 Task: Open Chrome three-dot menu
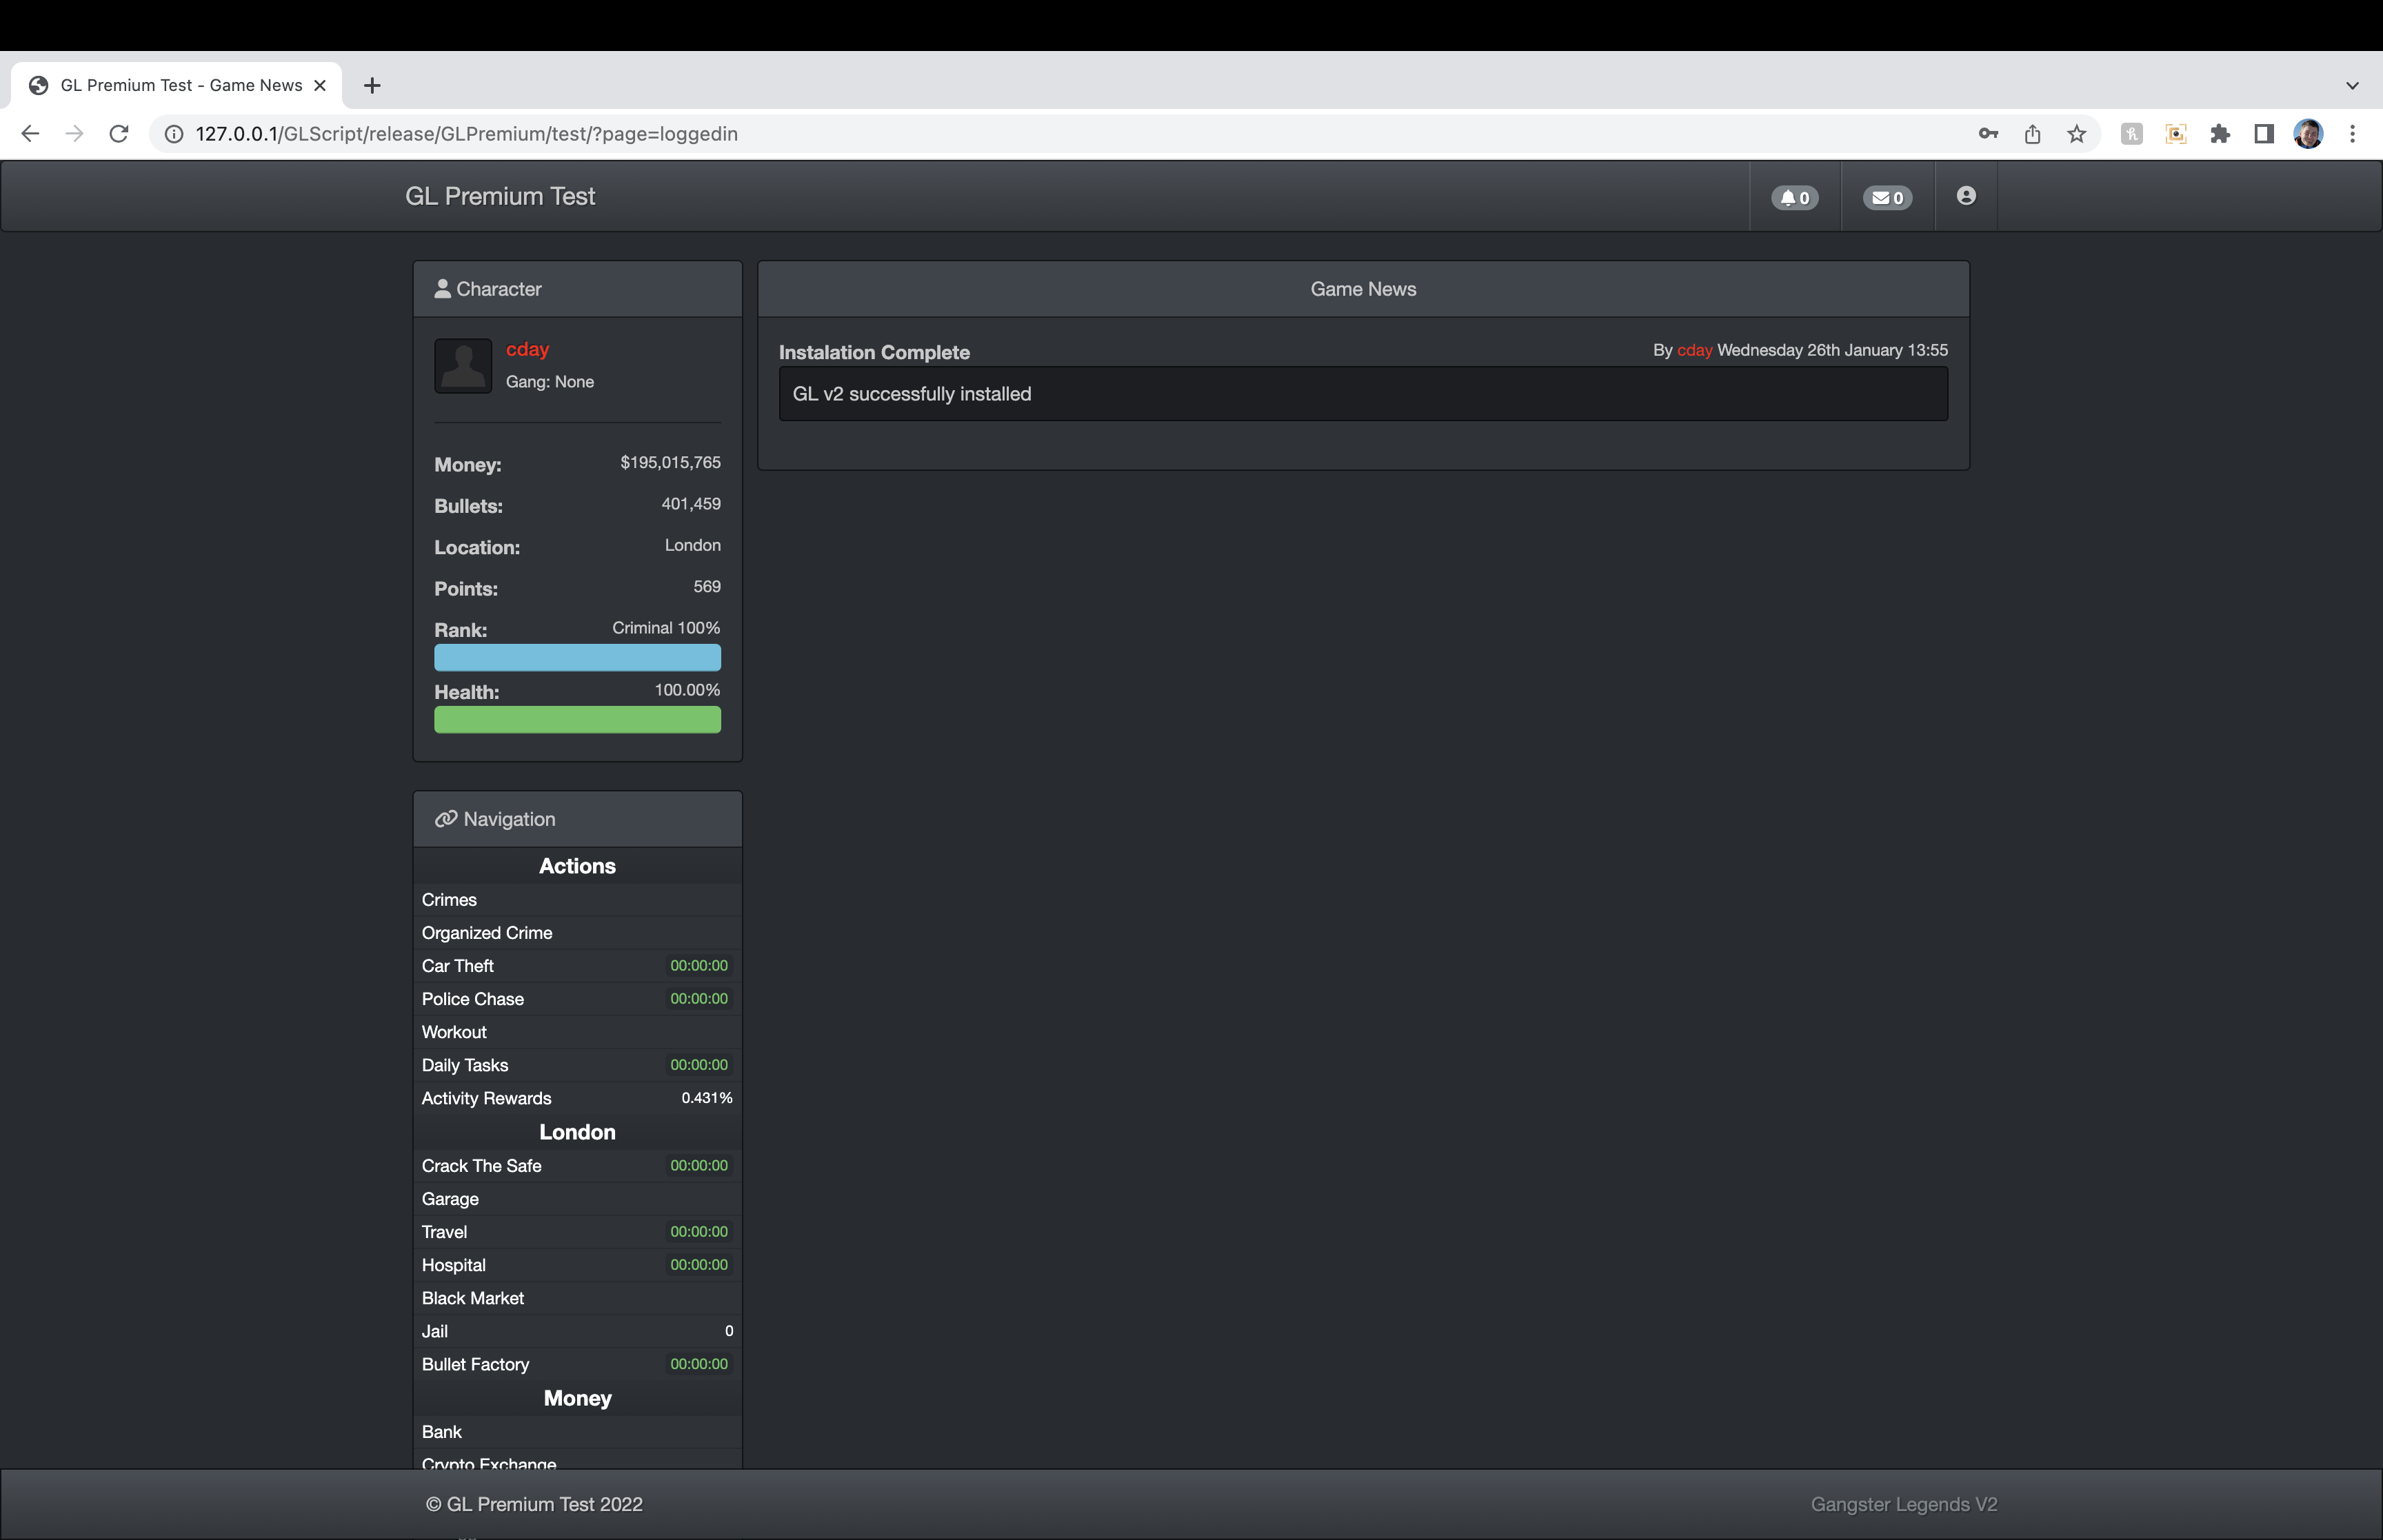[x=2352, y=133]
